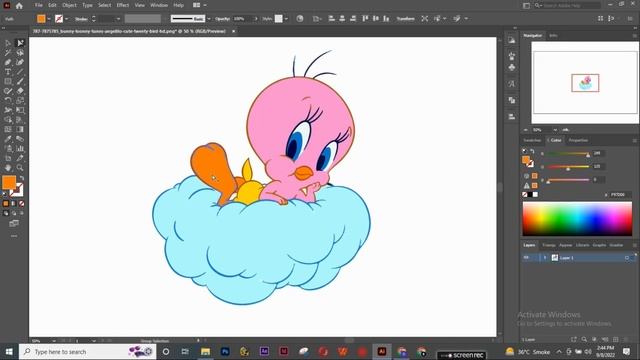This screenshot has height=360, width=640.
Task: Open the graphic Style dropdown
Action: pyautogui.click(x=286, y=19)
